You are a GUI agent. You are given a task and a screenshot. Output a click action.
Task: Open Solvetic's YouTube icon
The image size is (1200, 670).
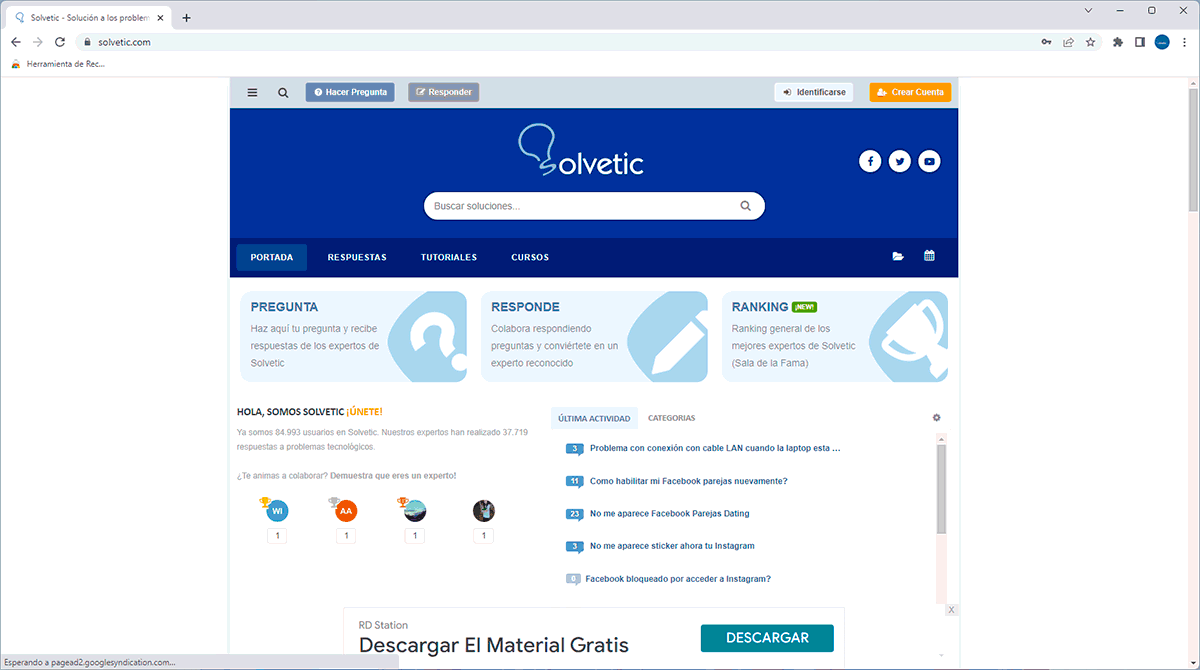pyautogui.click(x=929, y=161)
